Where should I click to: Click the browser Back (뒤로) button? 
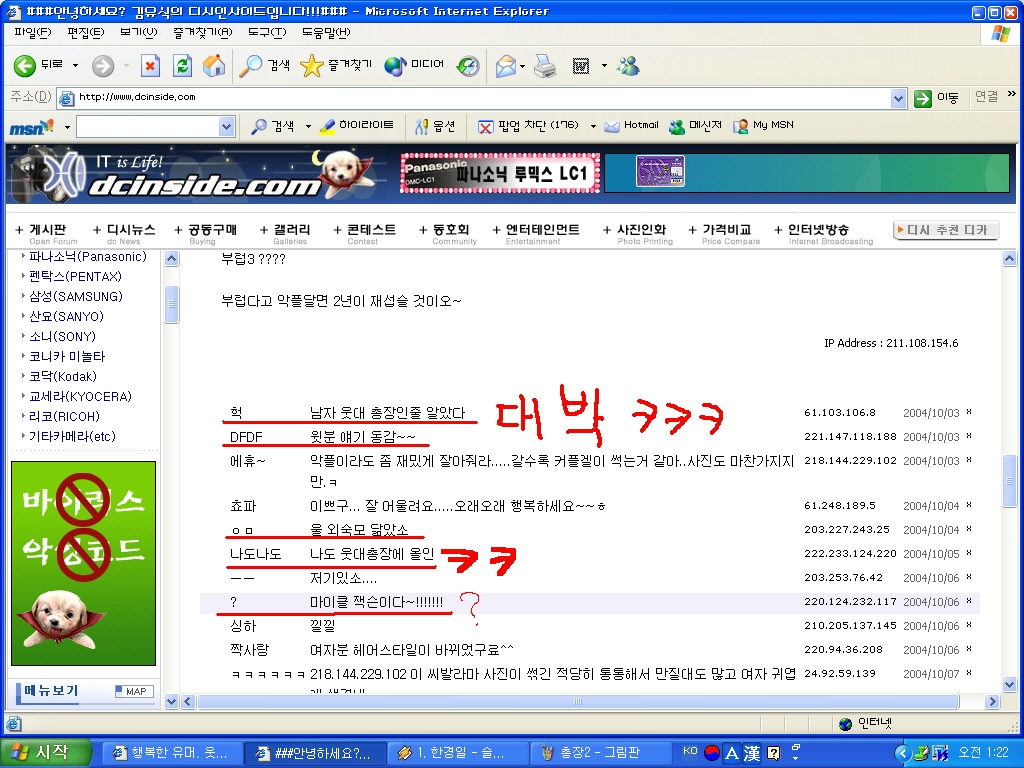pos(38,66)
